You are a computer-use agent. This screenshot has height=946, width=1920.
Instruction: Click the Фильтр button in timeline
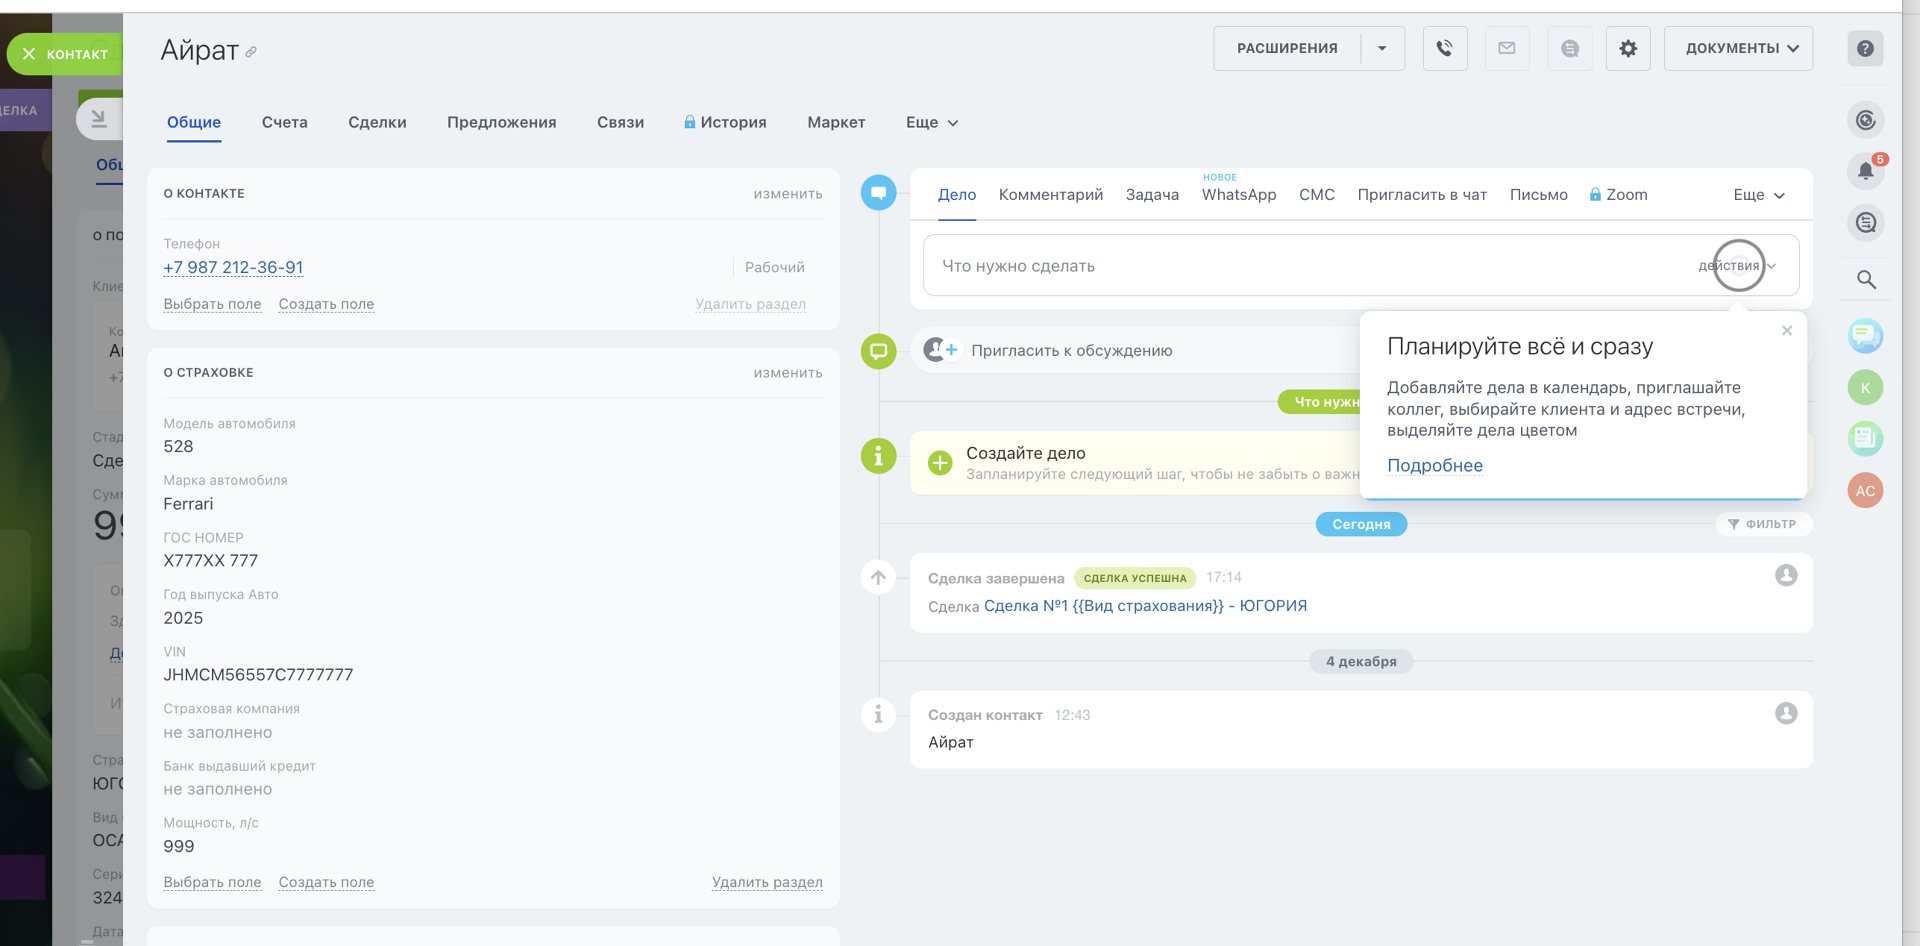tap(1762, 524)
